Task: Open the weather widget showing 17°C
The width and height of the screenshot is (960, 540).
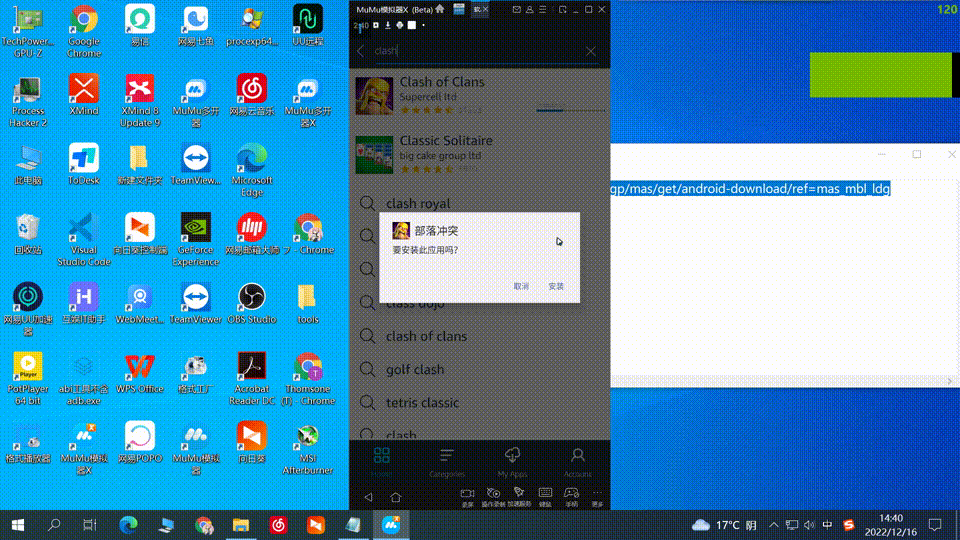Action: pos(724,525)
